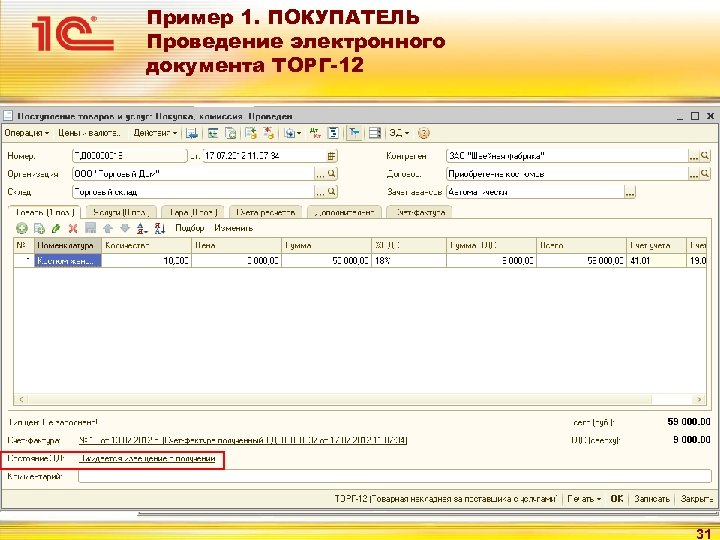Click the select button for Склад
Image resolution: width=720 pixels, height=540 pixels.
click(x=320, y=192)
